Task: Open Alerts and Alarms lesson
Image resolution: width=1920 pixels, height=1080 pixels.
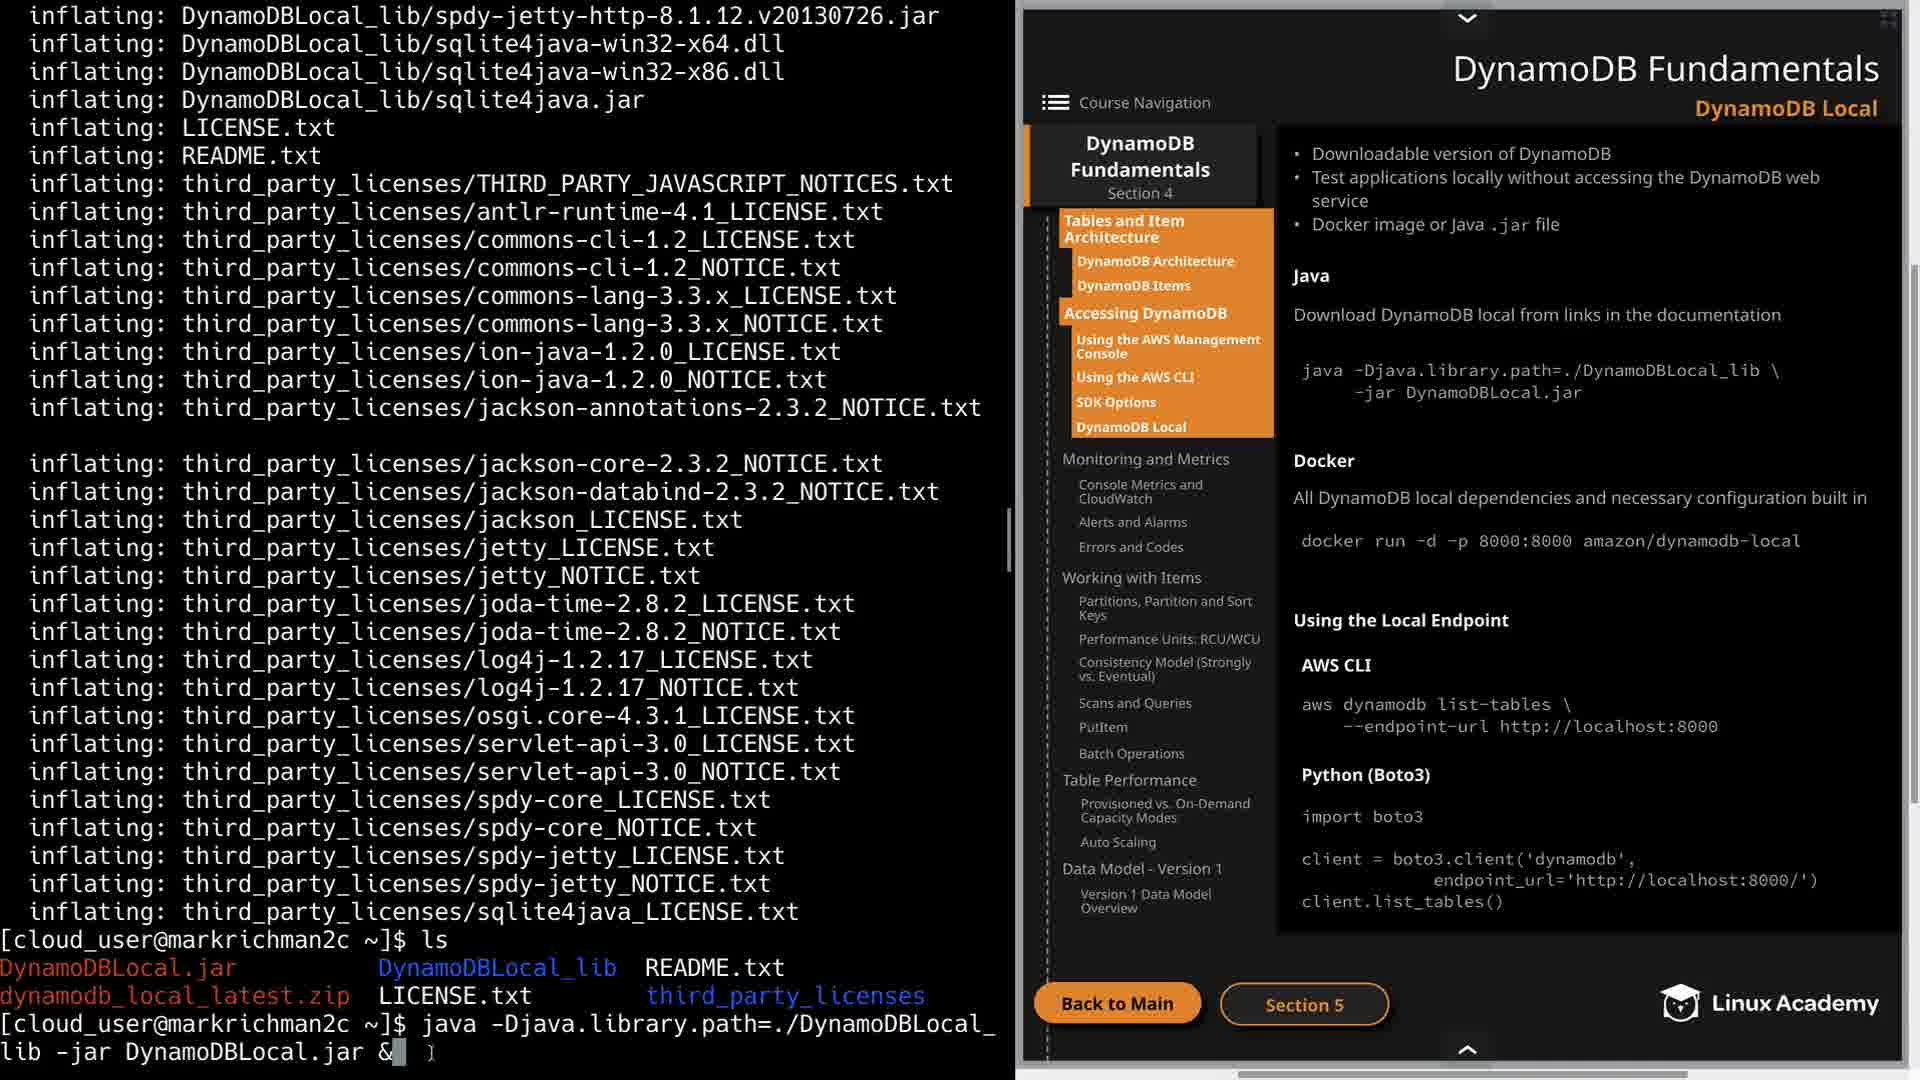Action: click(x=1132, y=522)
